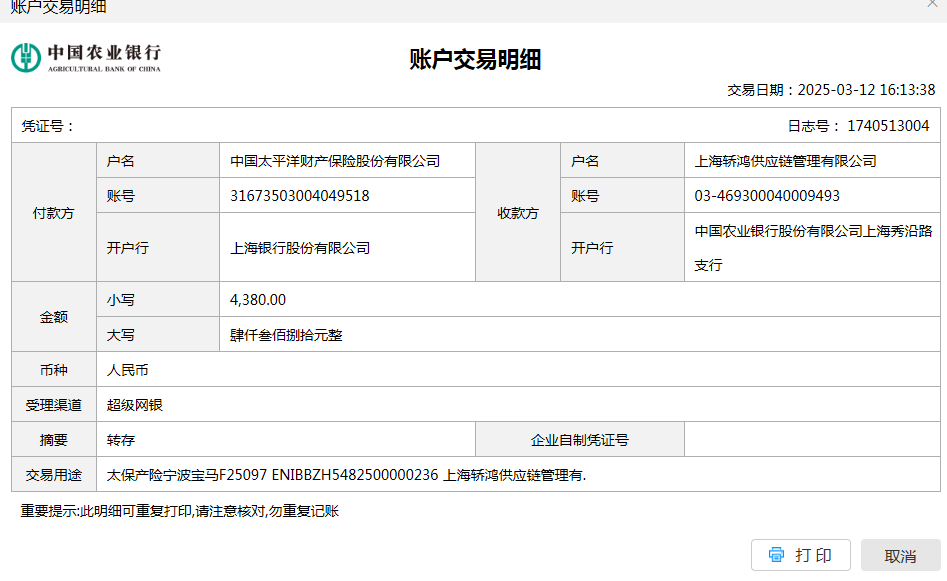Click payer bank 上海银行股份有限公司
This screenshot has height=581, width=947.
tap(300, 248)
